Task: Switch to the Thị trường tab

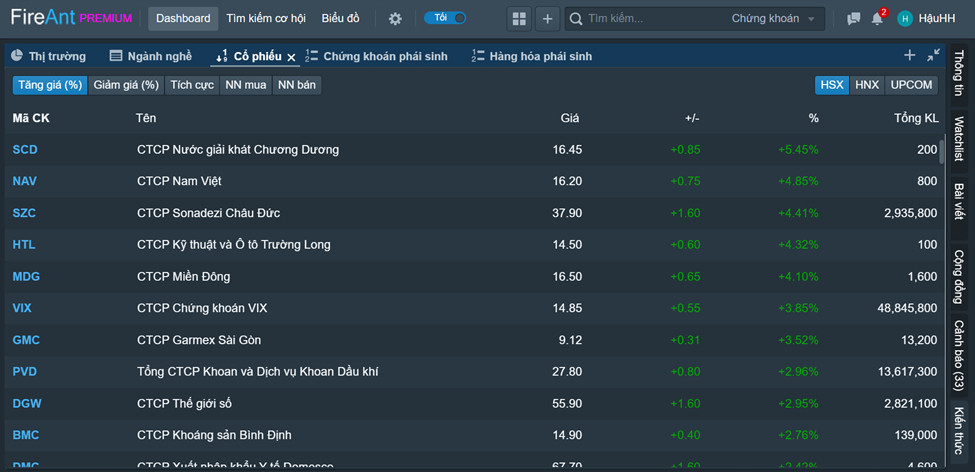Action: click(49, 57)
